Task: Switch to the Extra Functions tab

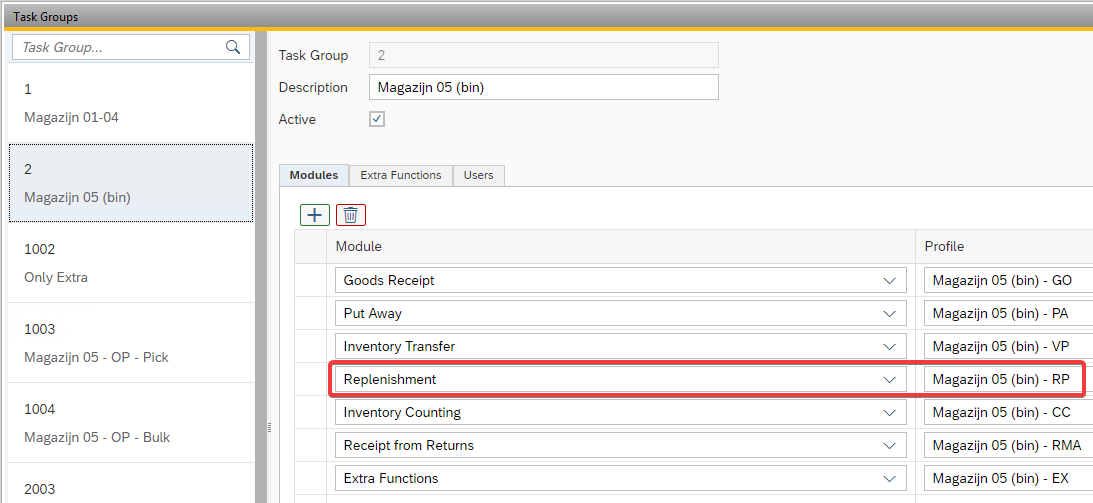Action: 400,175
